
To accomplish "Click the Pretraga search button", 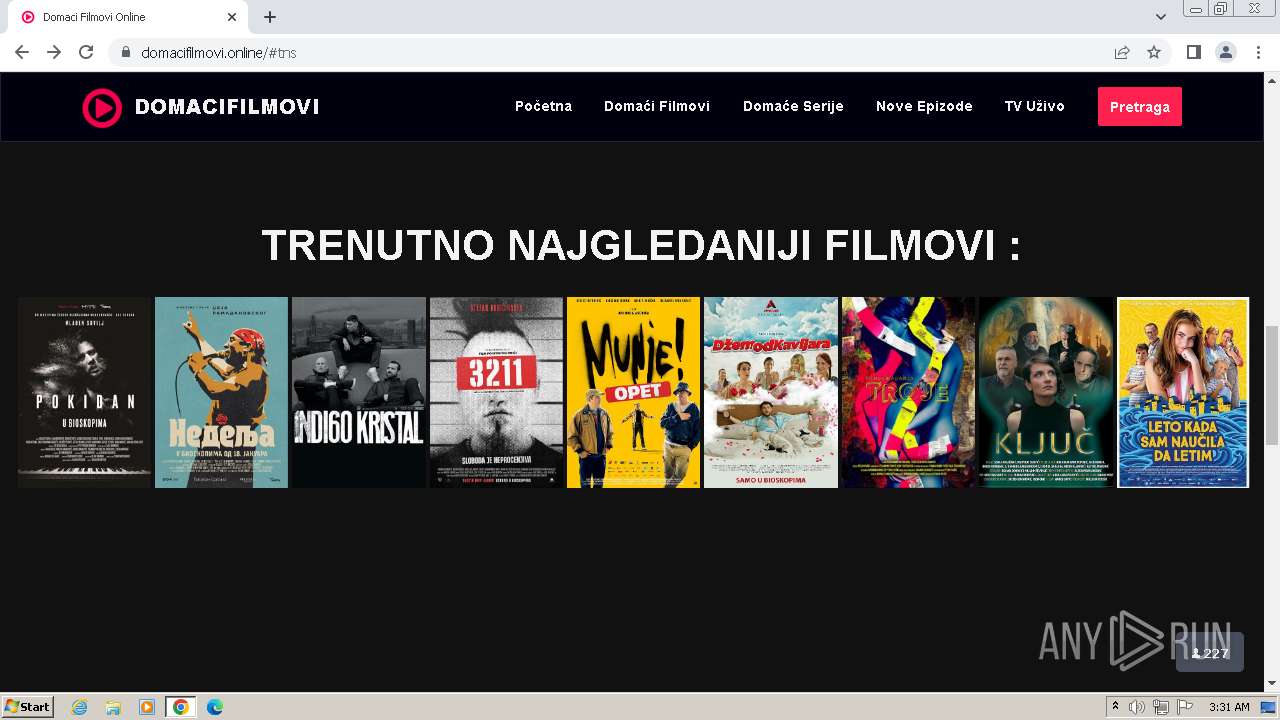I will pyautogui.click(x=1140, y=107).
